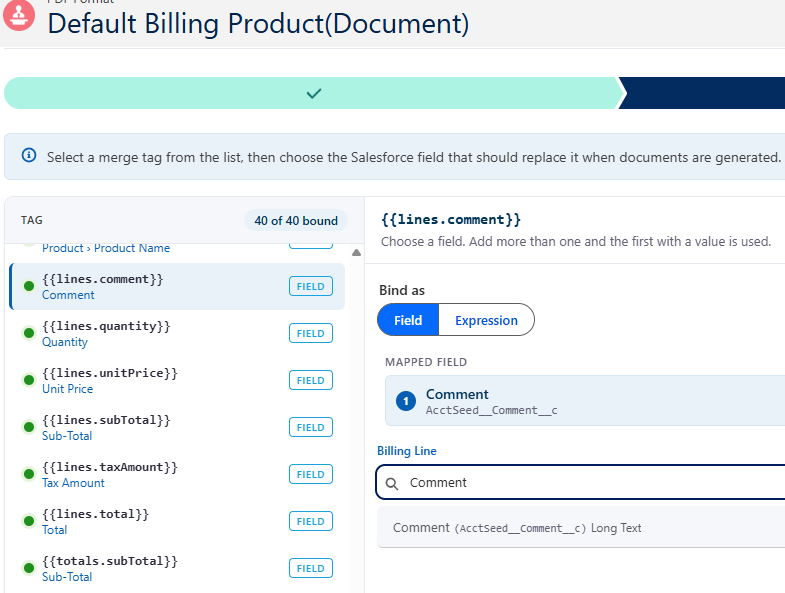Click the FIELD badge on lines.unitPrice row
Screen dimensions: 785x593
click(311, 381)
